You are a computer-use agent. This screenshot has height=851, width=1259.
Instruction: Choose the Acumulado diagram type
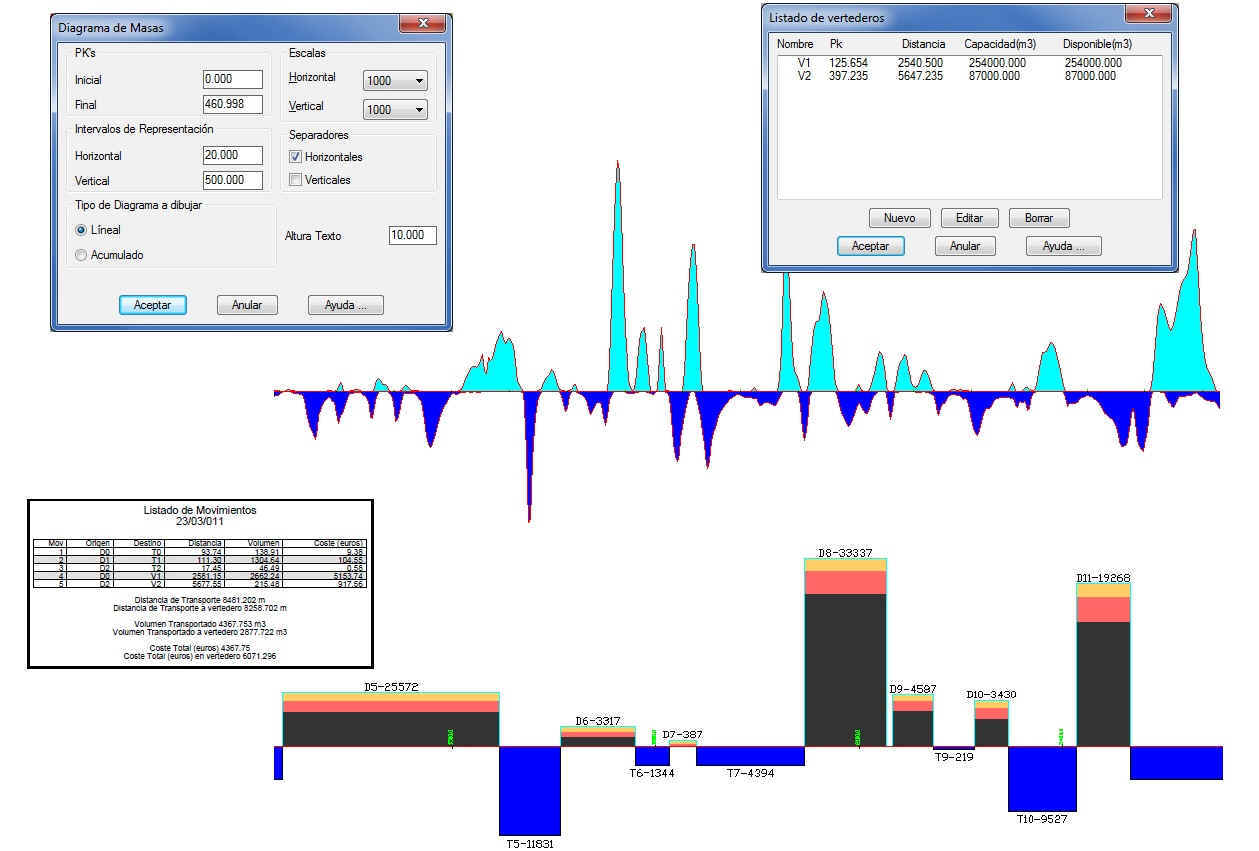coord(82,255)
